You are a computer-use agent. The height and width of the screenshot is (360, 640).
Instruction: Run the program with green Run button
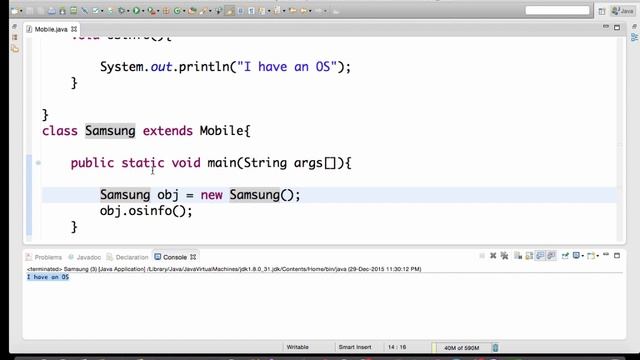tap(136, 11)
